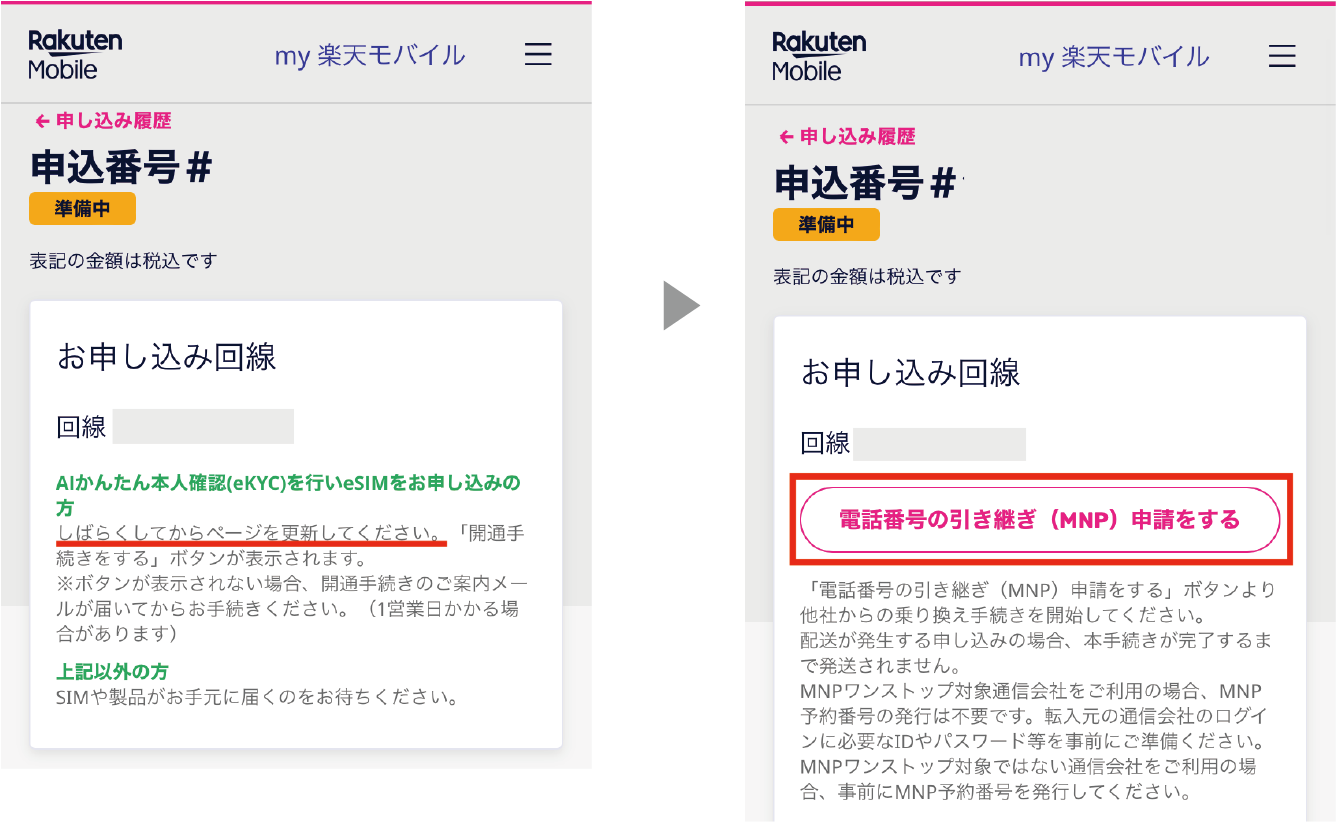1336x822 pixels.
Task: Click the eKYC eSIM application green heading
Action: 288,482
